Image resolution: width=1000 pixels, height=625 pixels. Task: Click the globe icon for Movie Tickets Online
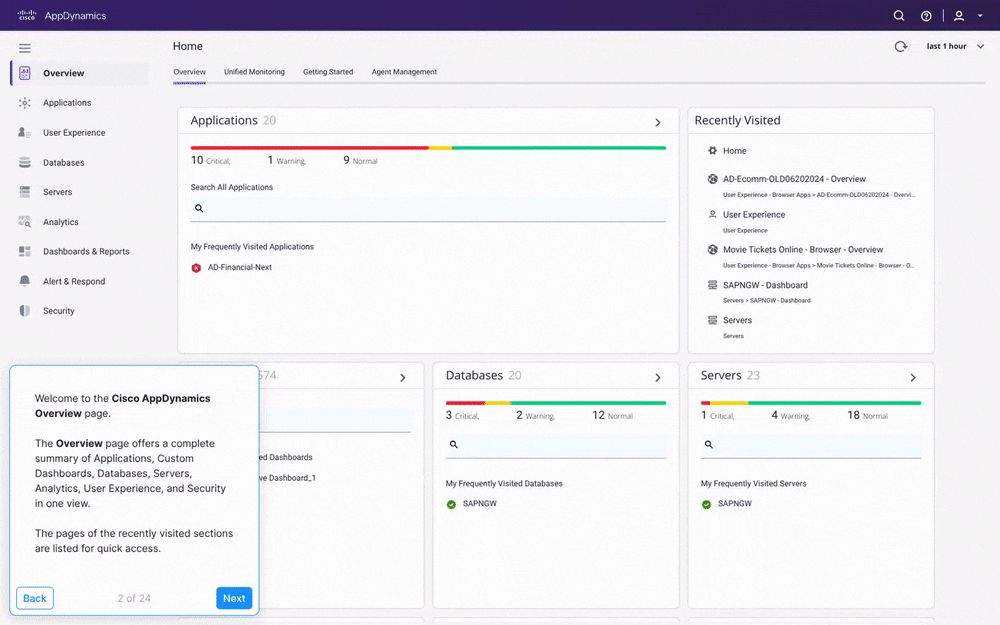(x=712, y=249)
